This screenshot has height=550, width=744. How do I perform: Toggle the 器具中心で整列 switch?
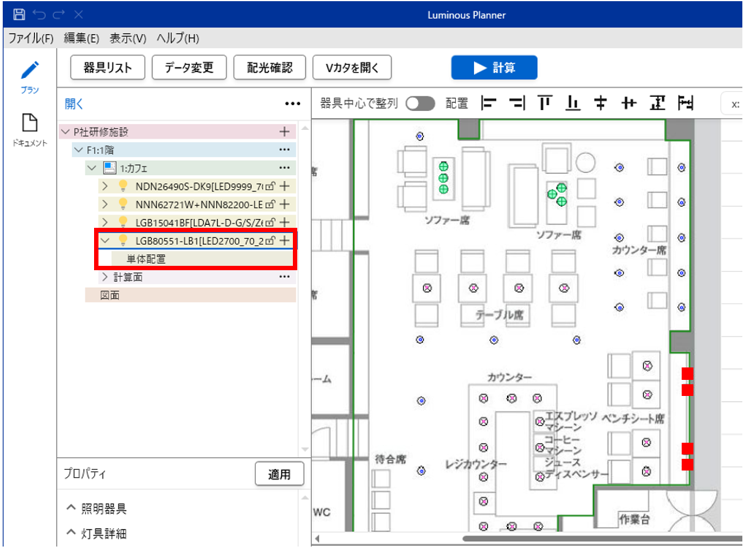coord(420,103)
